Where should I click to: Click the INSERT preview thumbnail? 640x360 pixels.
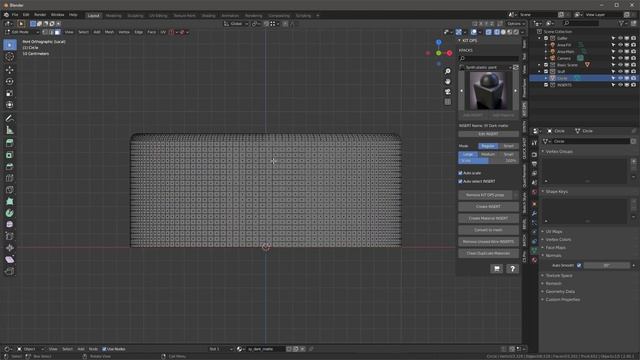(x=488, y=91)
